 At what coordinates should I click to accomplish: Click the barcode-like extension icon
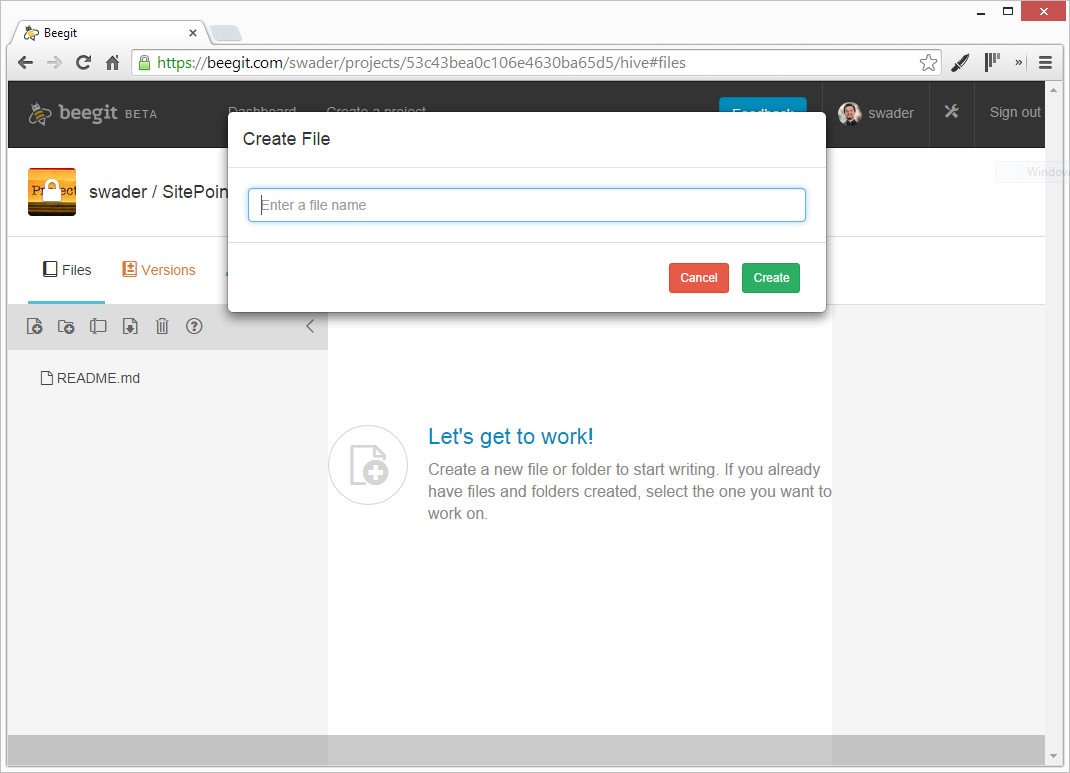(992, 63)
